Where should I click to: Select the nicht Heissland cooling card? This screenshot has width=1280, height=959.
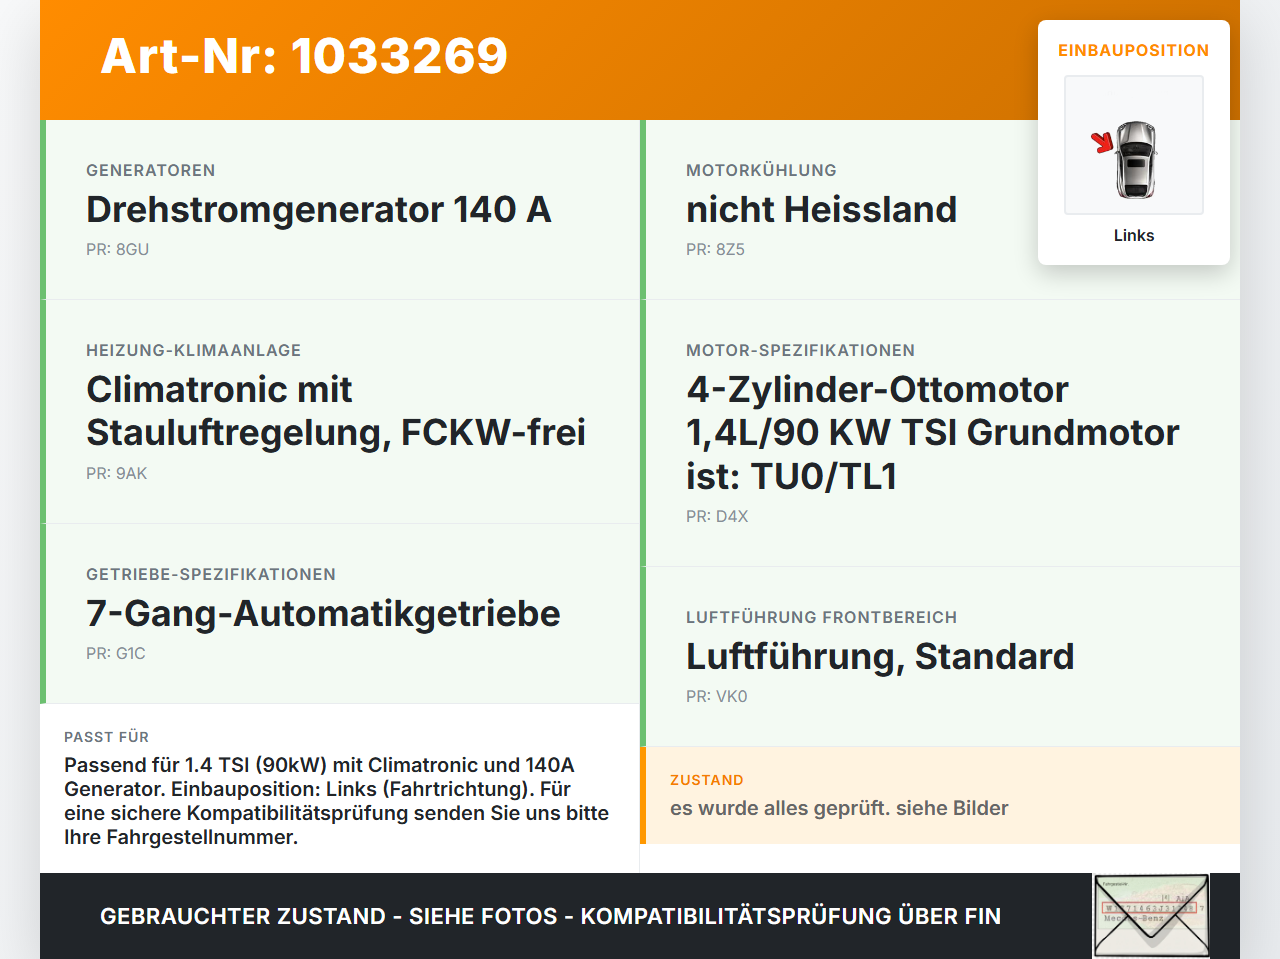[940, 210]
